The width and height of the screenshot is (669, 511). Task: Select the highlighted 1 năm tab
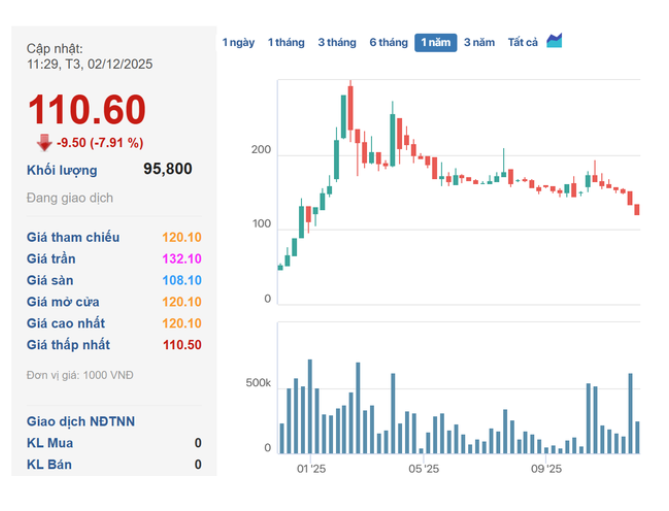click(x=436, y=42)
